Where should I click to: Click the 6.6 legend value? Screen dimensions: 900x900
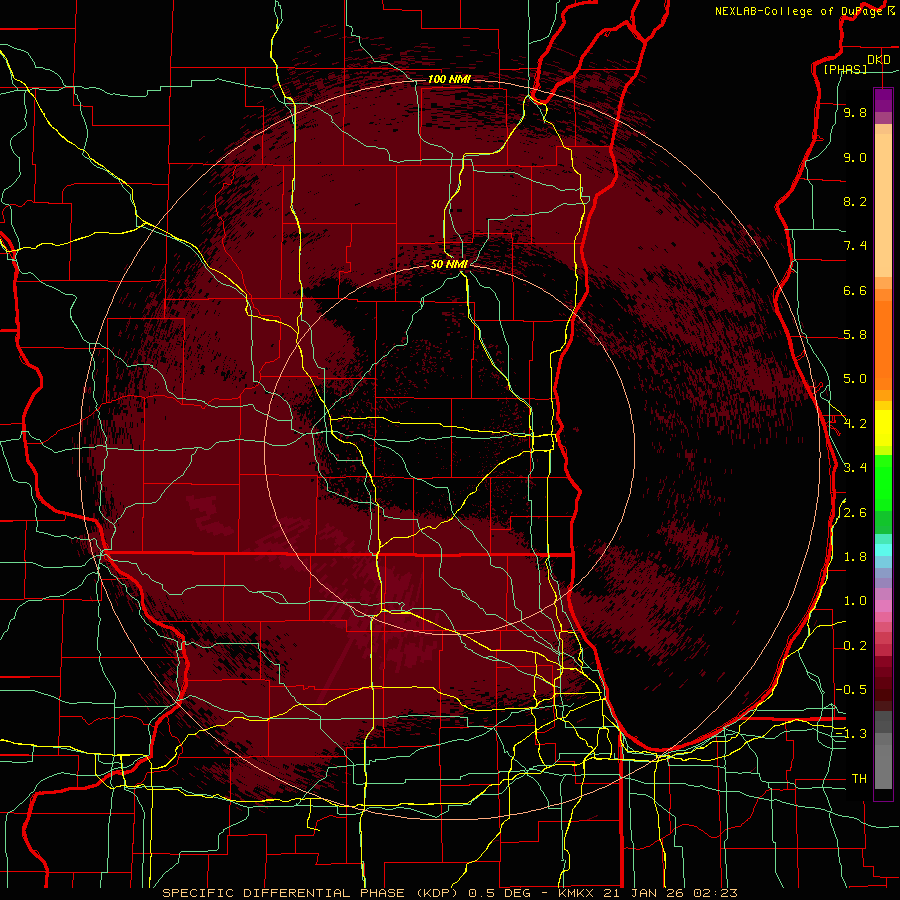855,290
